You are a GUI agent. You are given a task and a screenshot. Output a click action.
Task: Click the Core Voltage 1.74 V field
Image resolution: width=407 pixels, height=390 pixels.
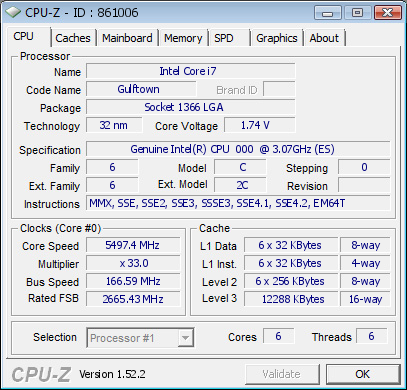pos(260,125)
